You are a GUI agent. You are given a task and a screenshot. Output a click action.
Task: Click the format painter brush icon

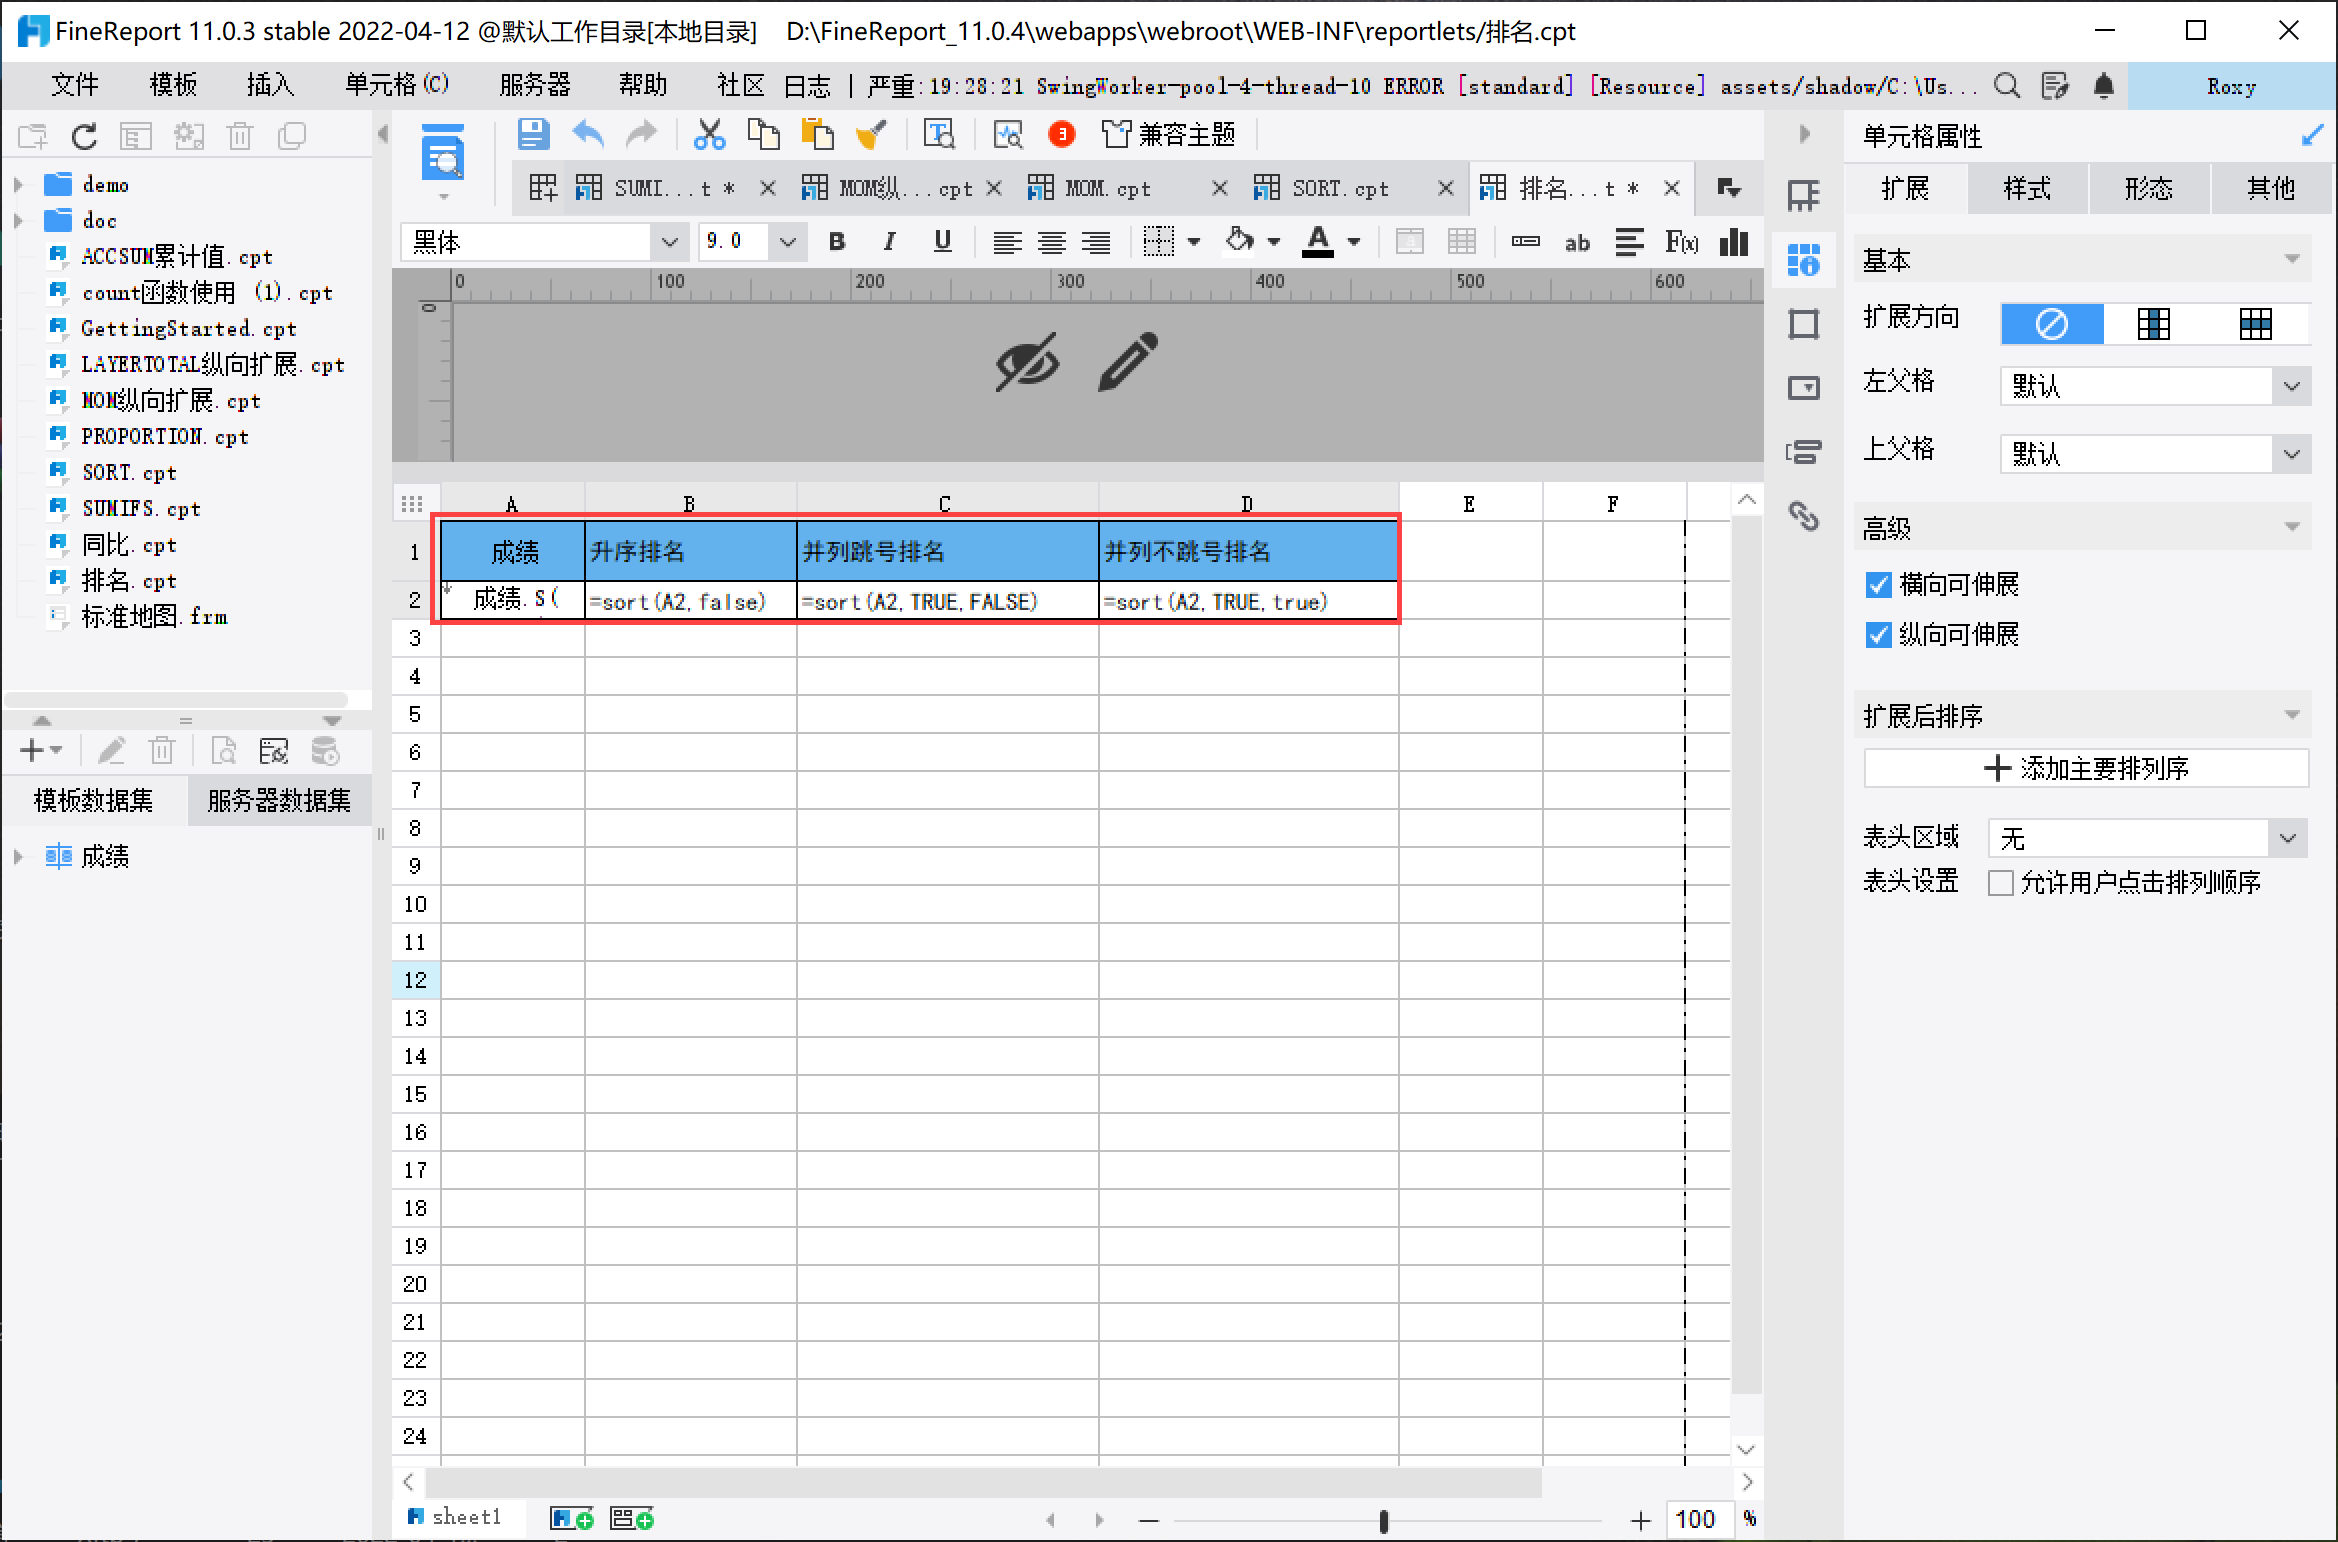click(871, 134)
